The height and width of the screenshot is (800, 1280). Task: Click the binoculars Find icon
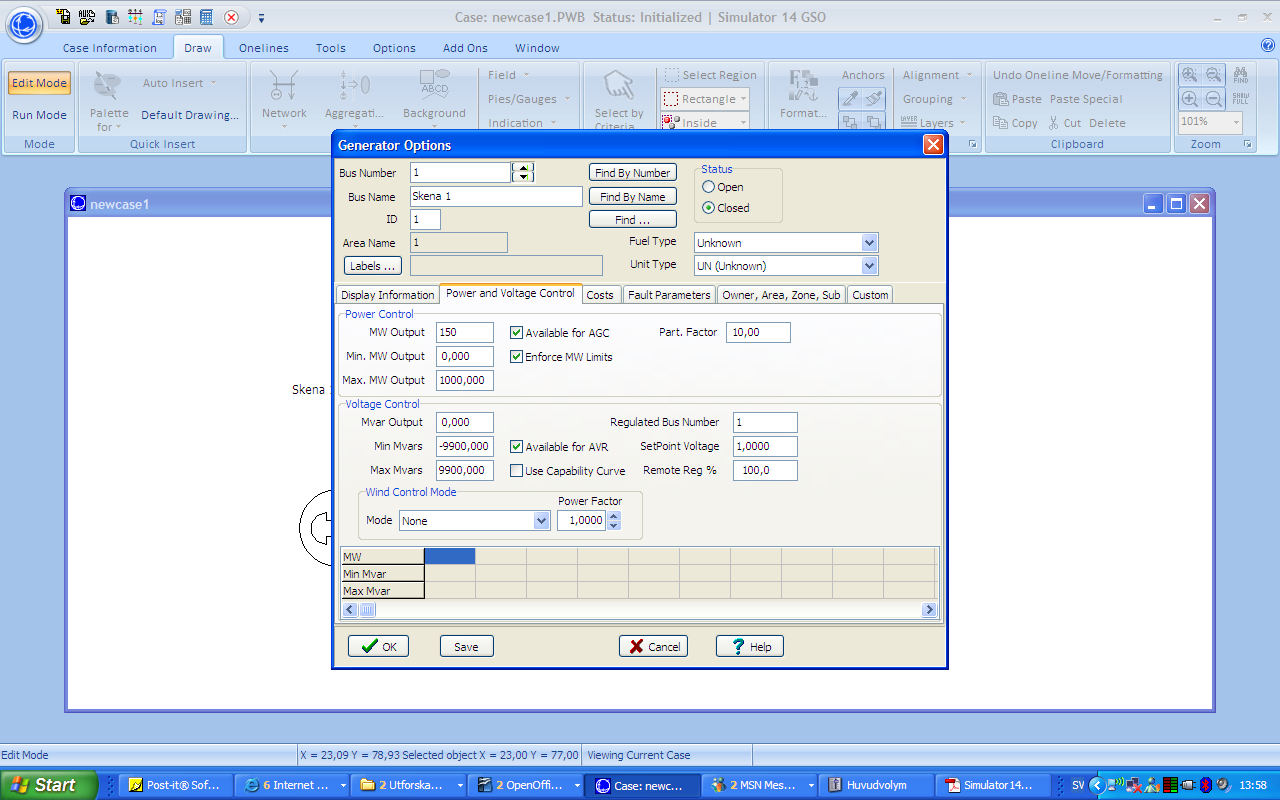tap(1241, 75)
